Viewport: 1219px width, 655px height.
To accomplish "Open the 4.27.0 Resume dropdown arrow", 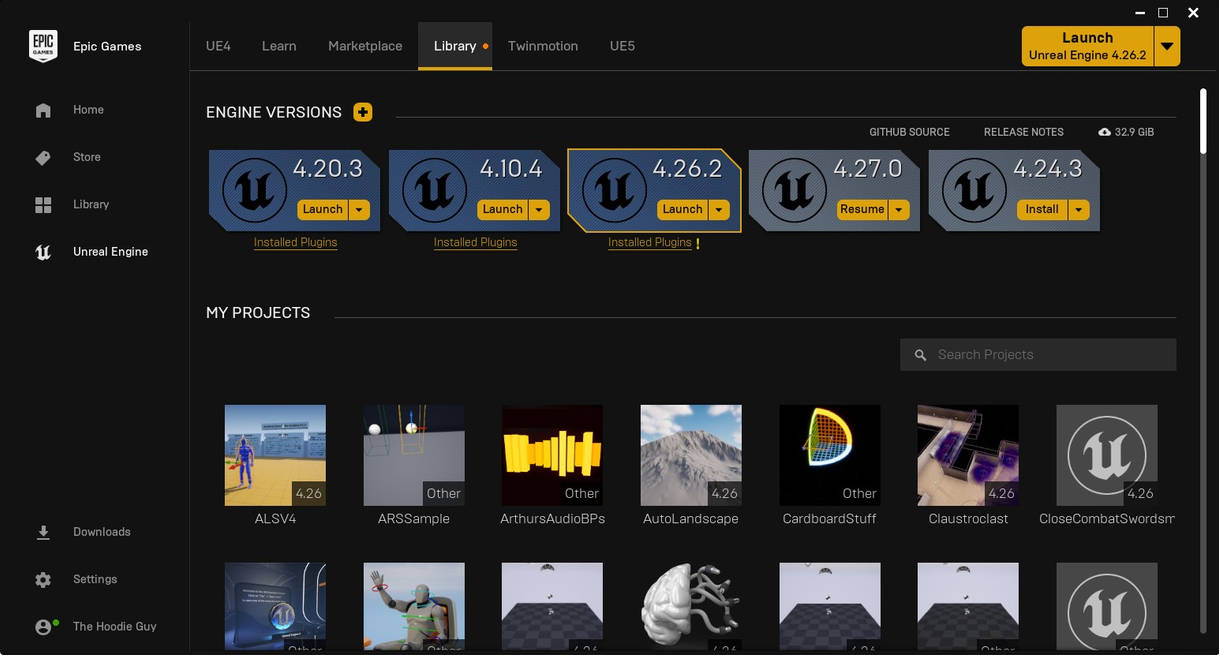I will pos(900,210).
